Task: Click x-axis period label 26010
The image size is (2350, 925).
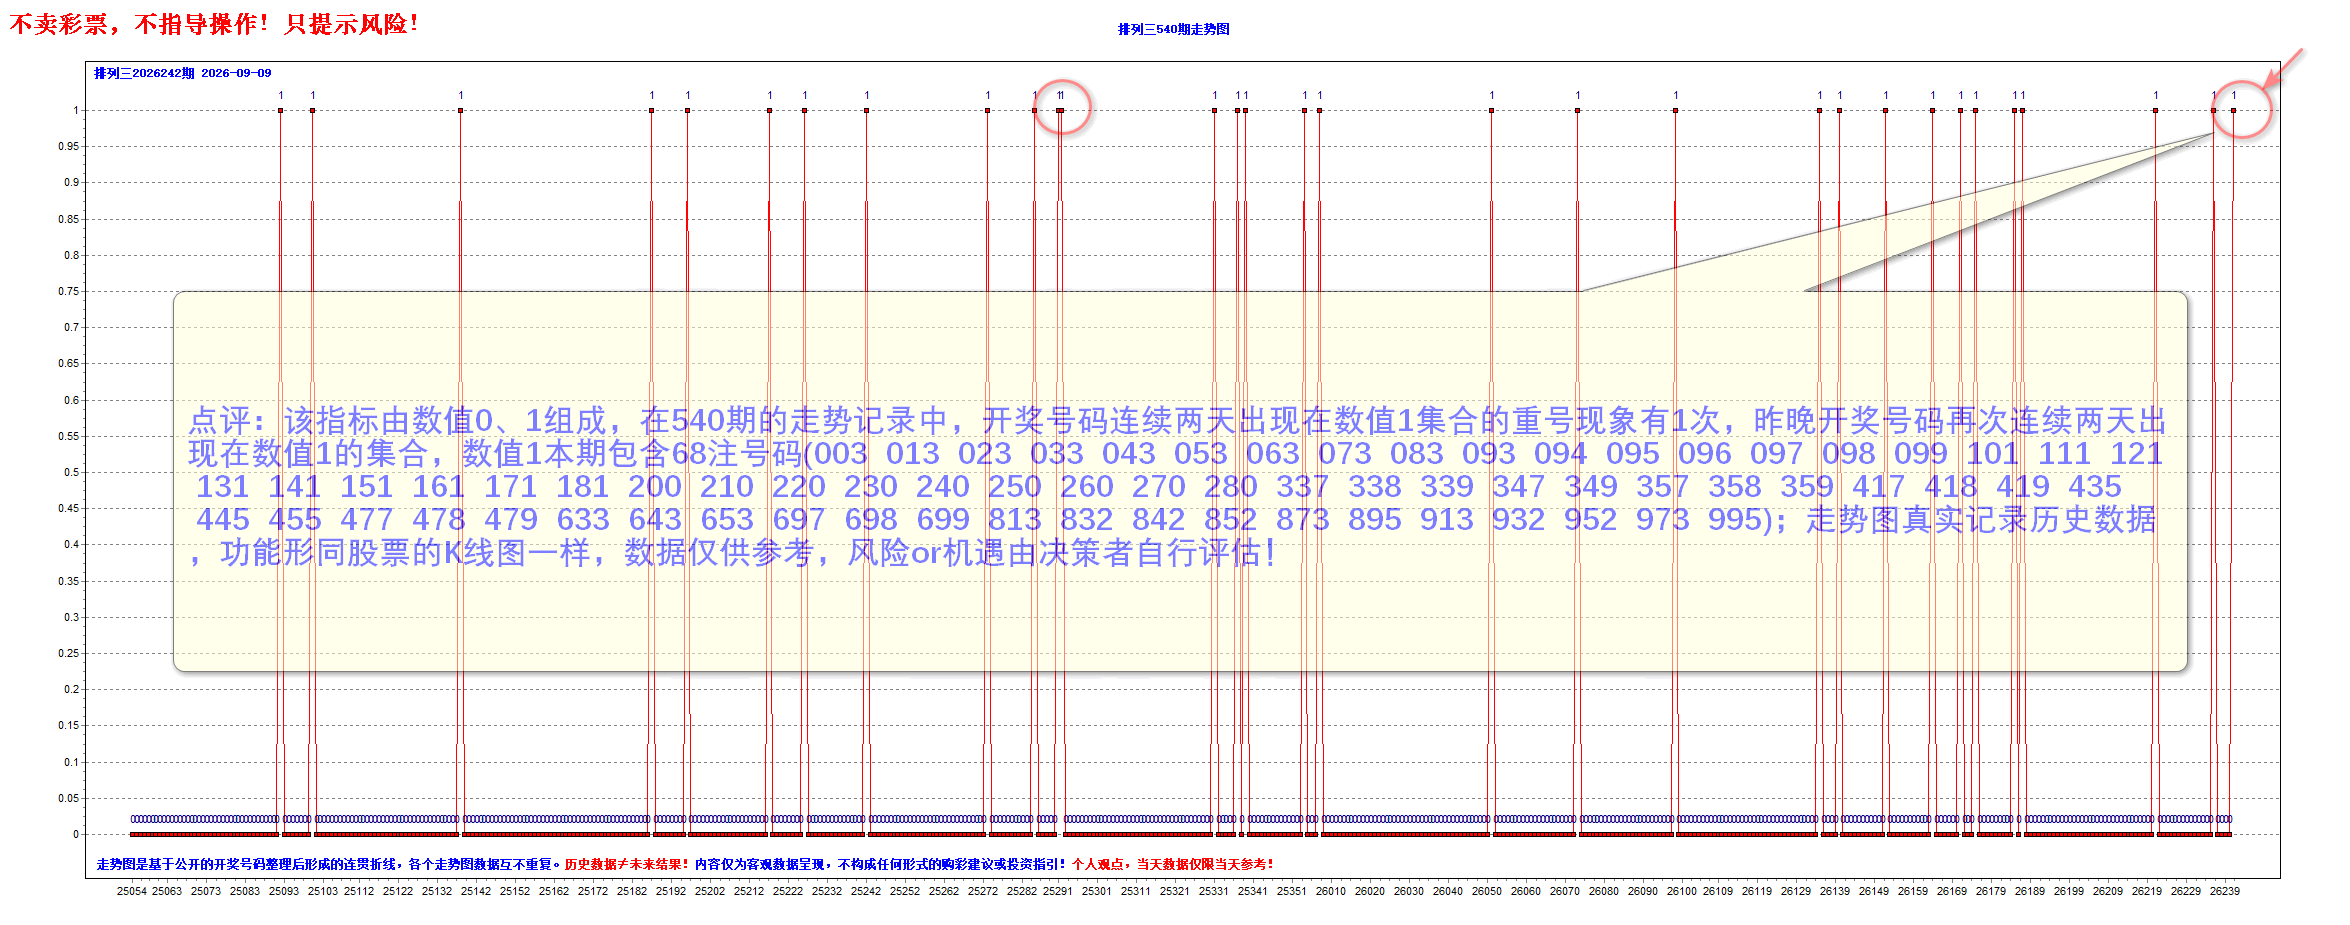Action: (x=1331, y=891)
